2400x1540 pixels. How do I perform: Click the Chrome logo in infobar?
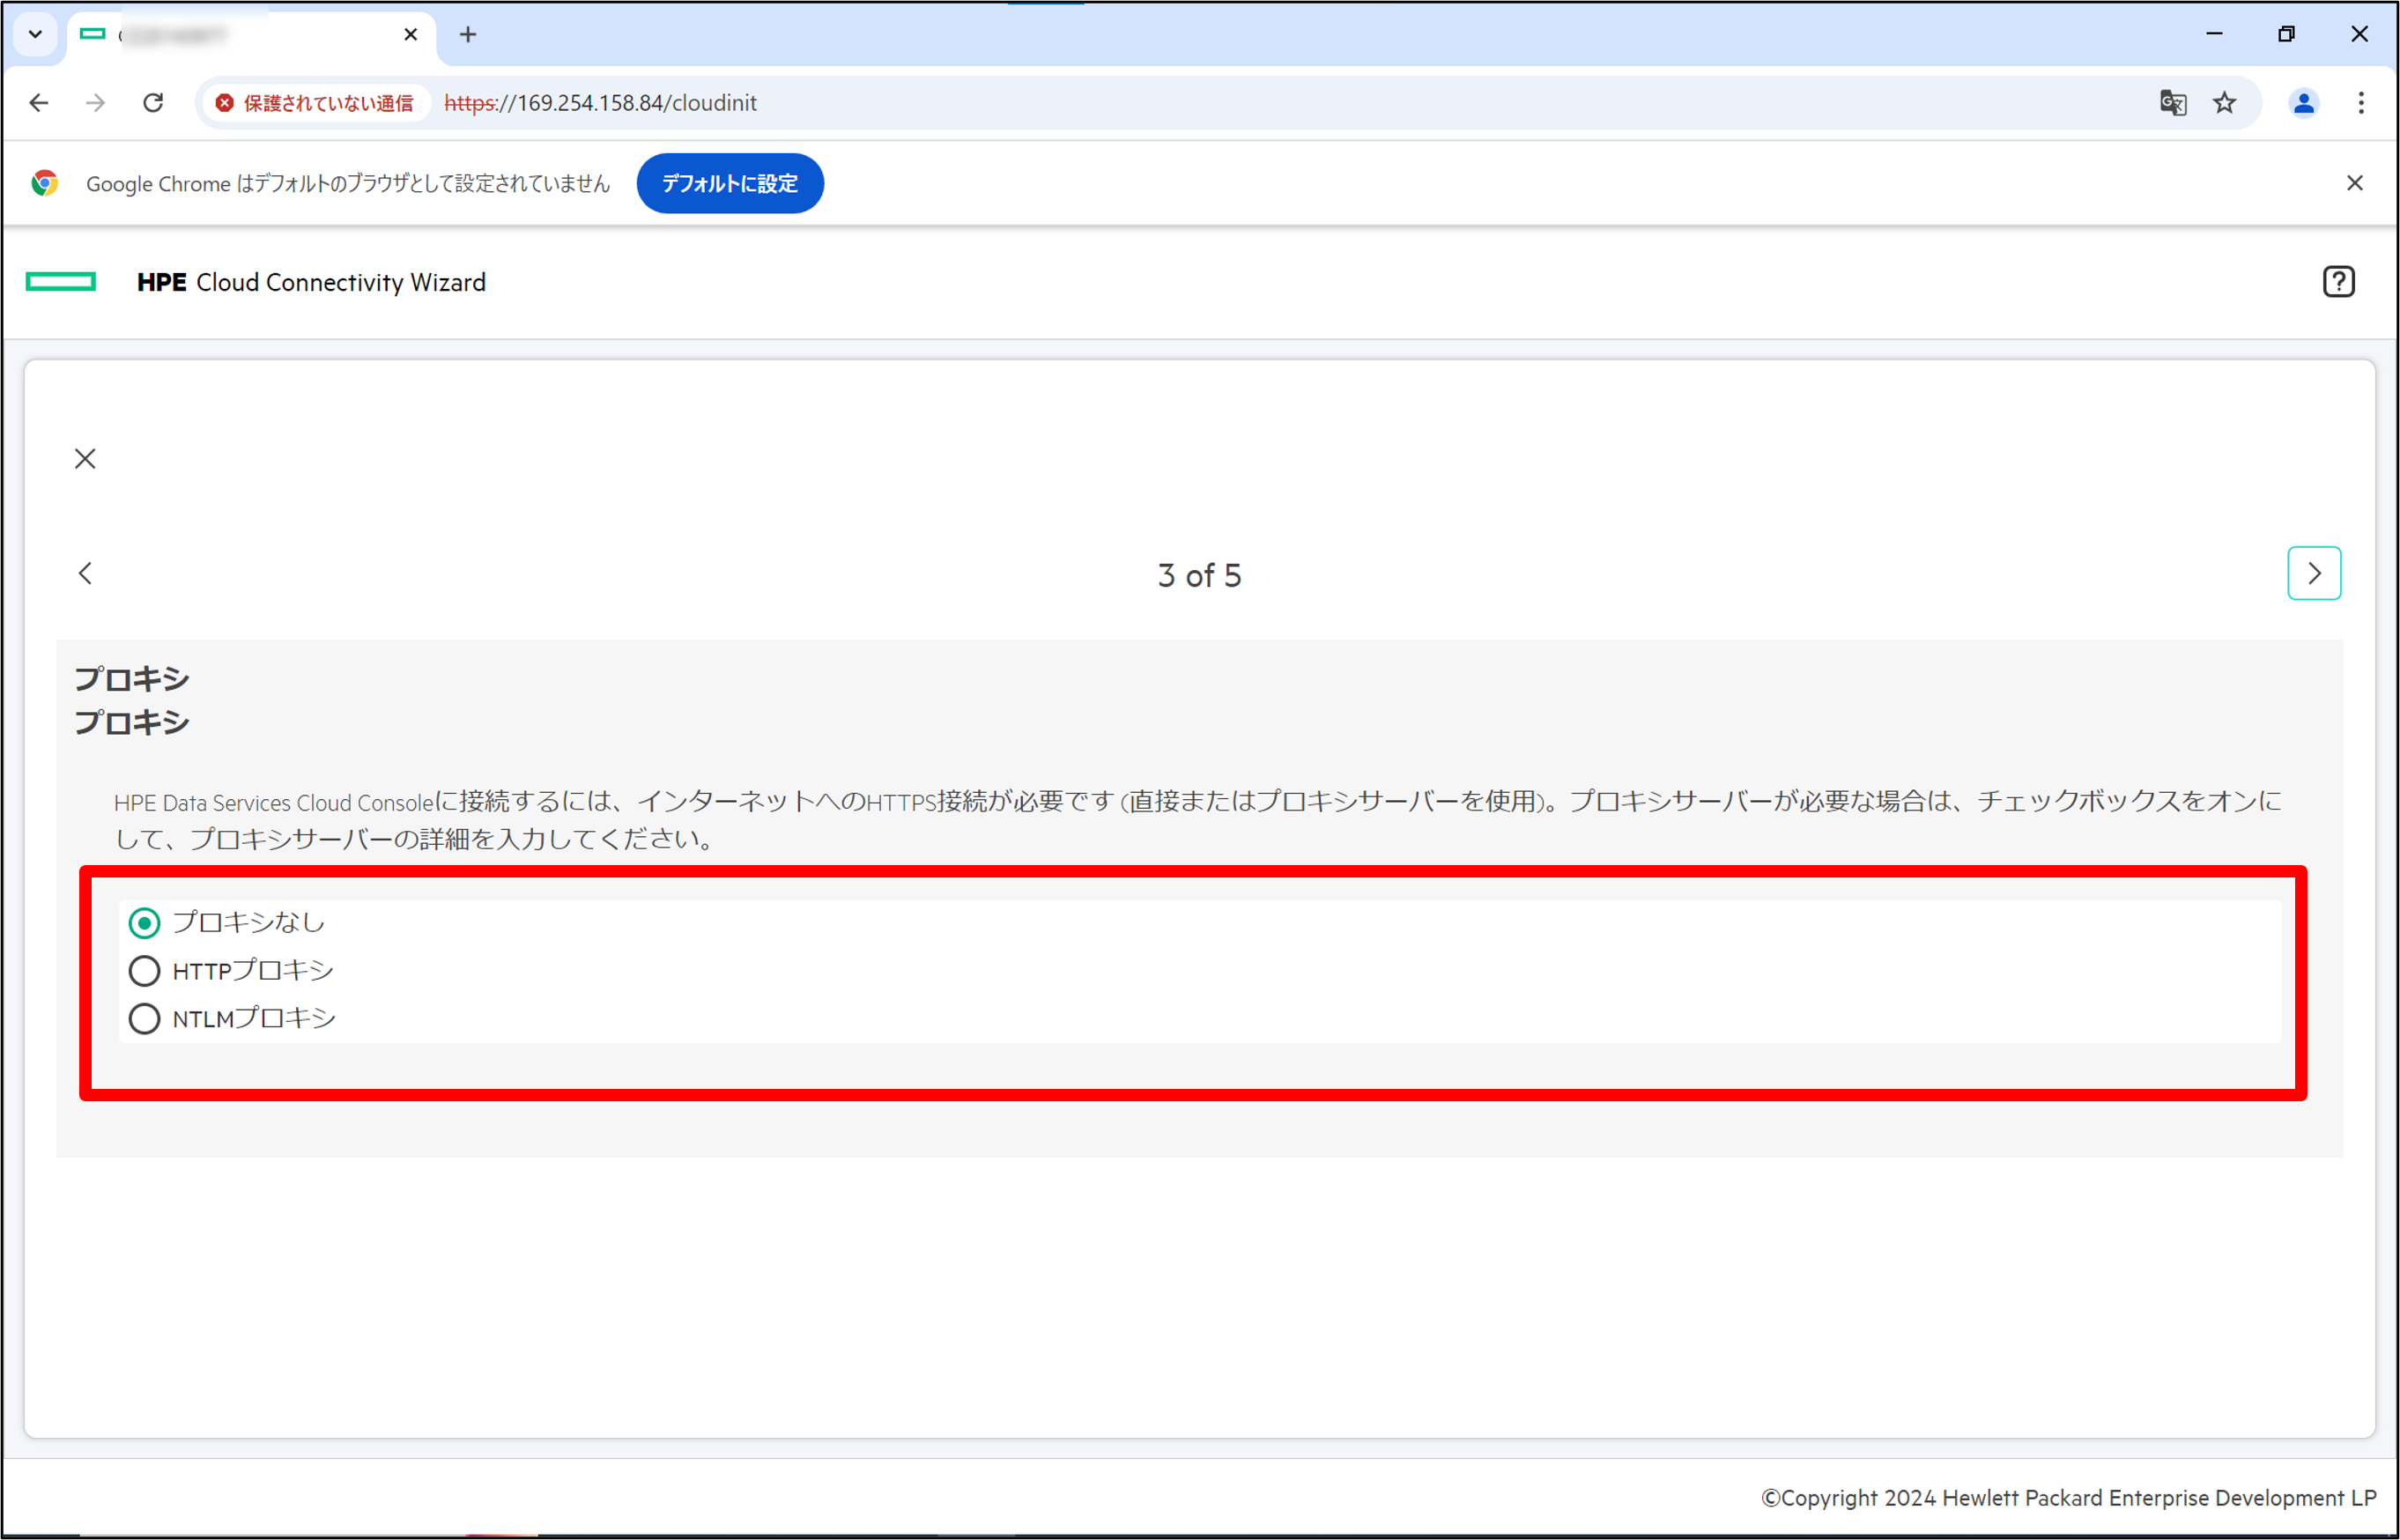pyautogui.click(x=44, y=183)
